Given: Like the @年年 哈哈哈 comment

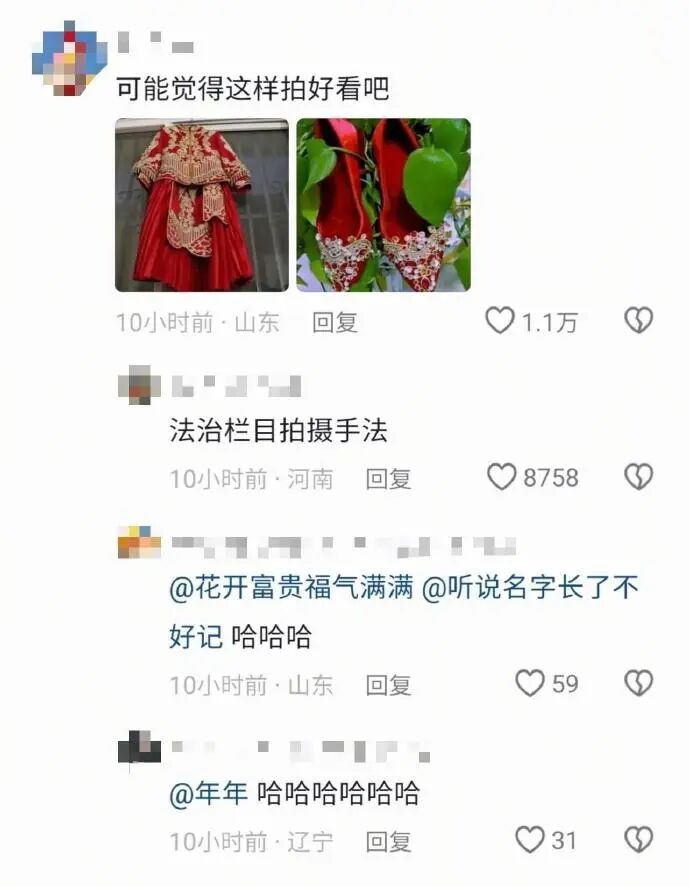Looking at the screenshot, I should coord(530,840).
